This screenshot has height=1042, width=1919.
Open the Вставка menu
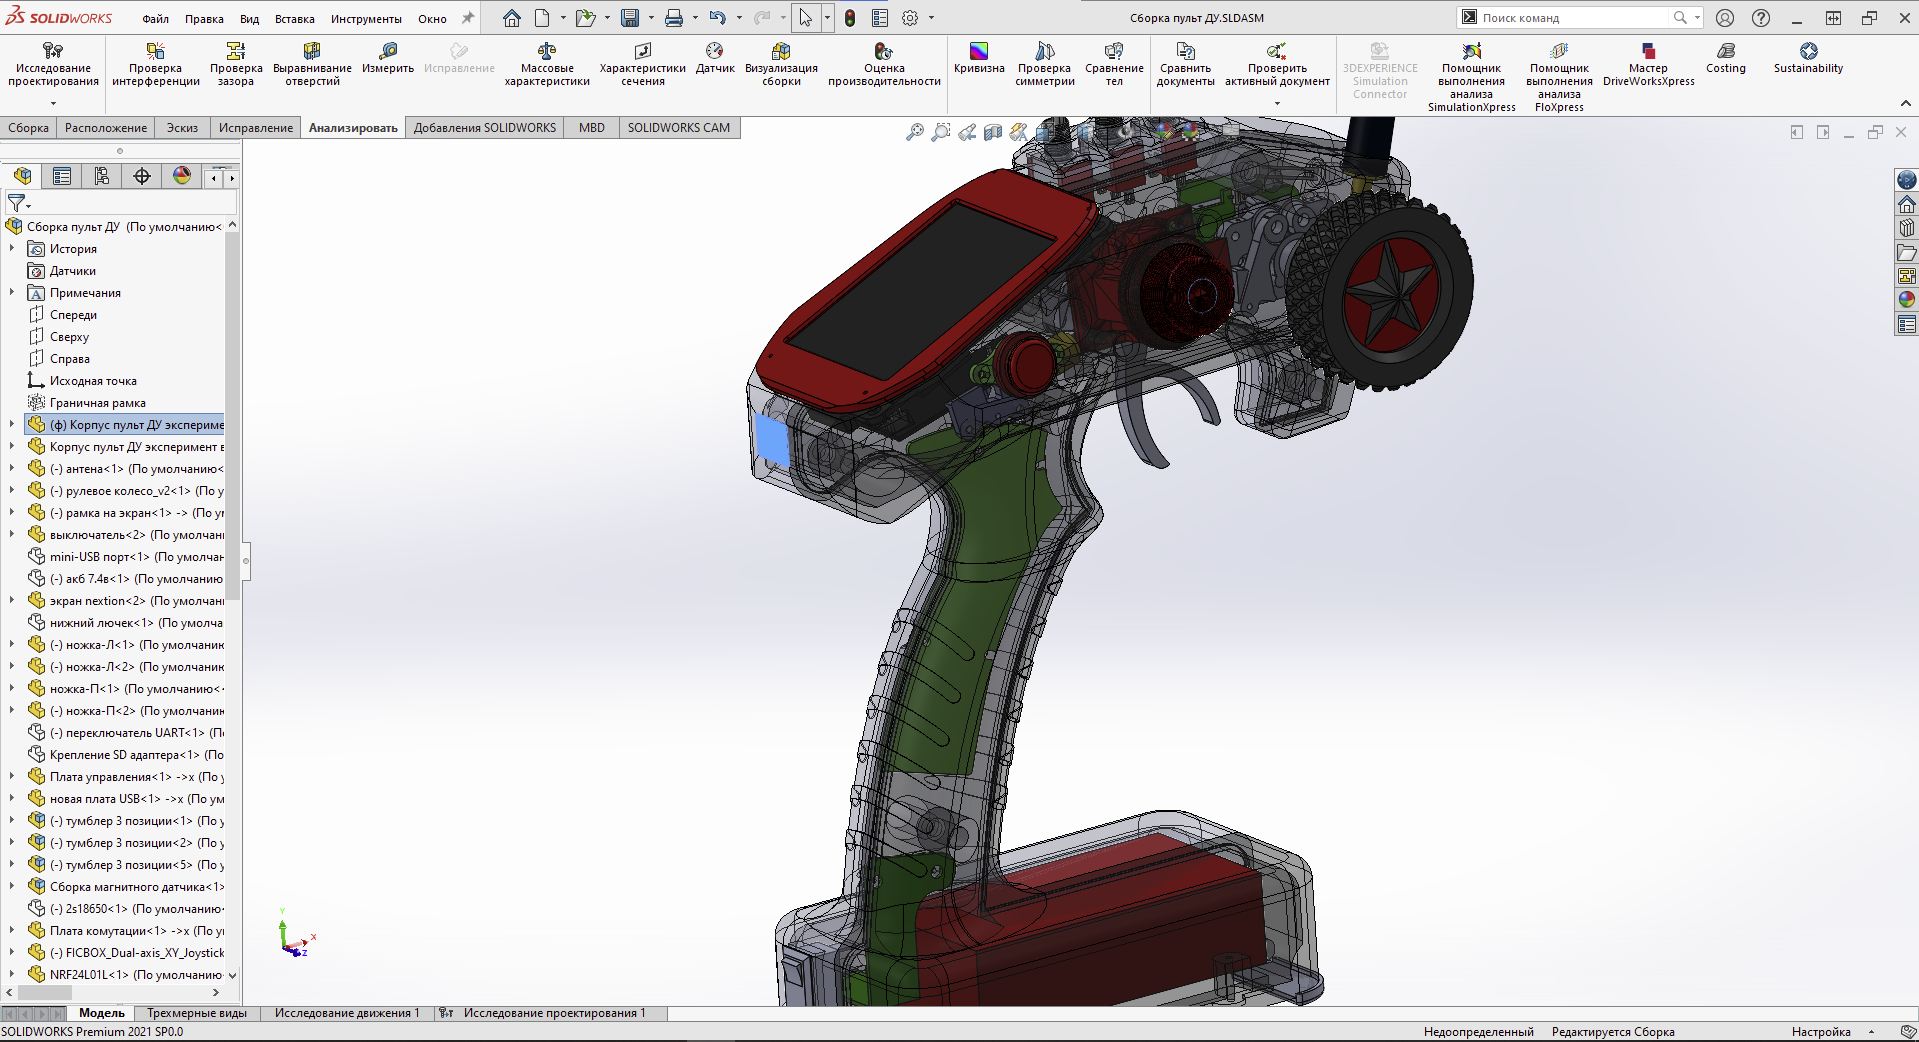click(295, 19)
